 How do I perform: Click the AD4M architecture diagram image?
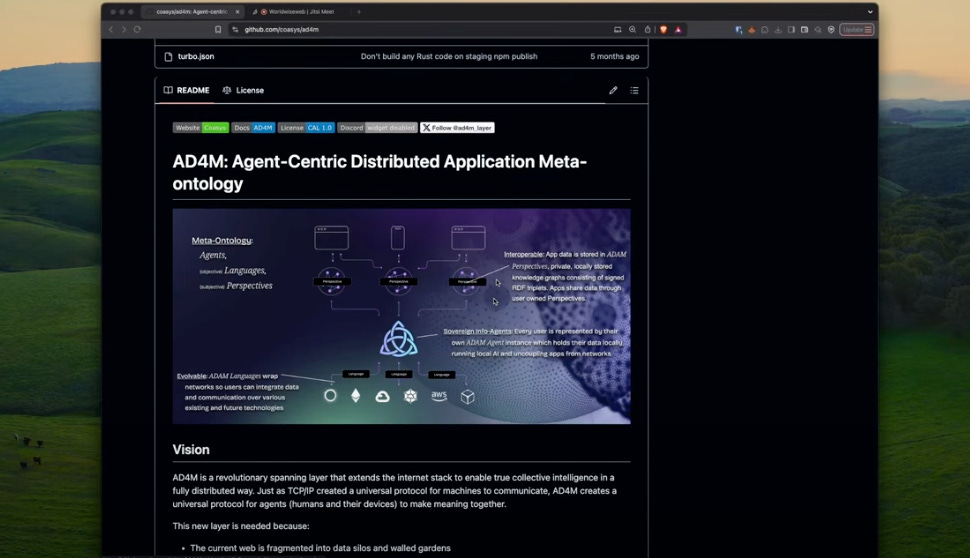click(401, 316)
